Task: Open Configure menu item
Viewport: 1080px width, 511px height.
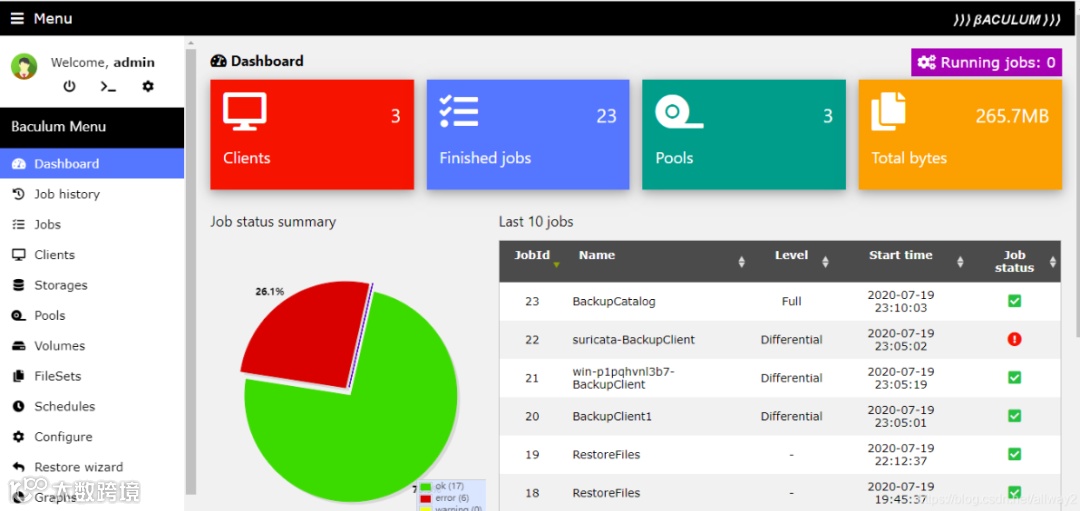Action: click(92, 437)
